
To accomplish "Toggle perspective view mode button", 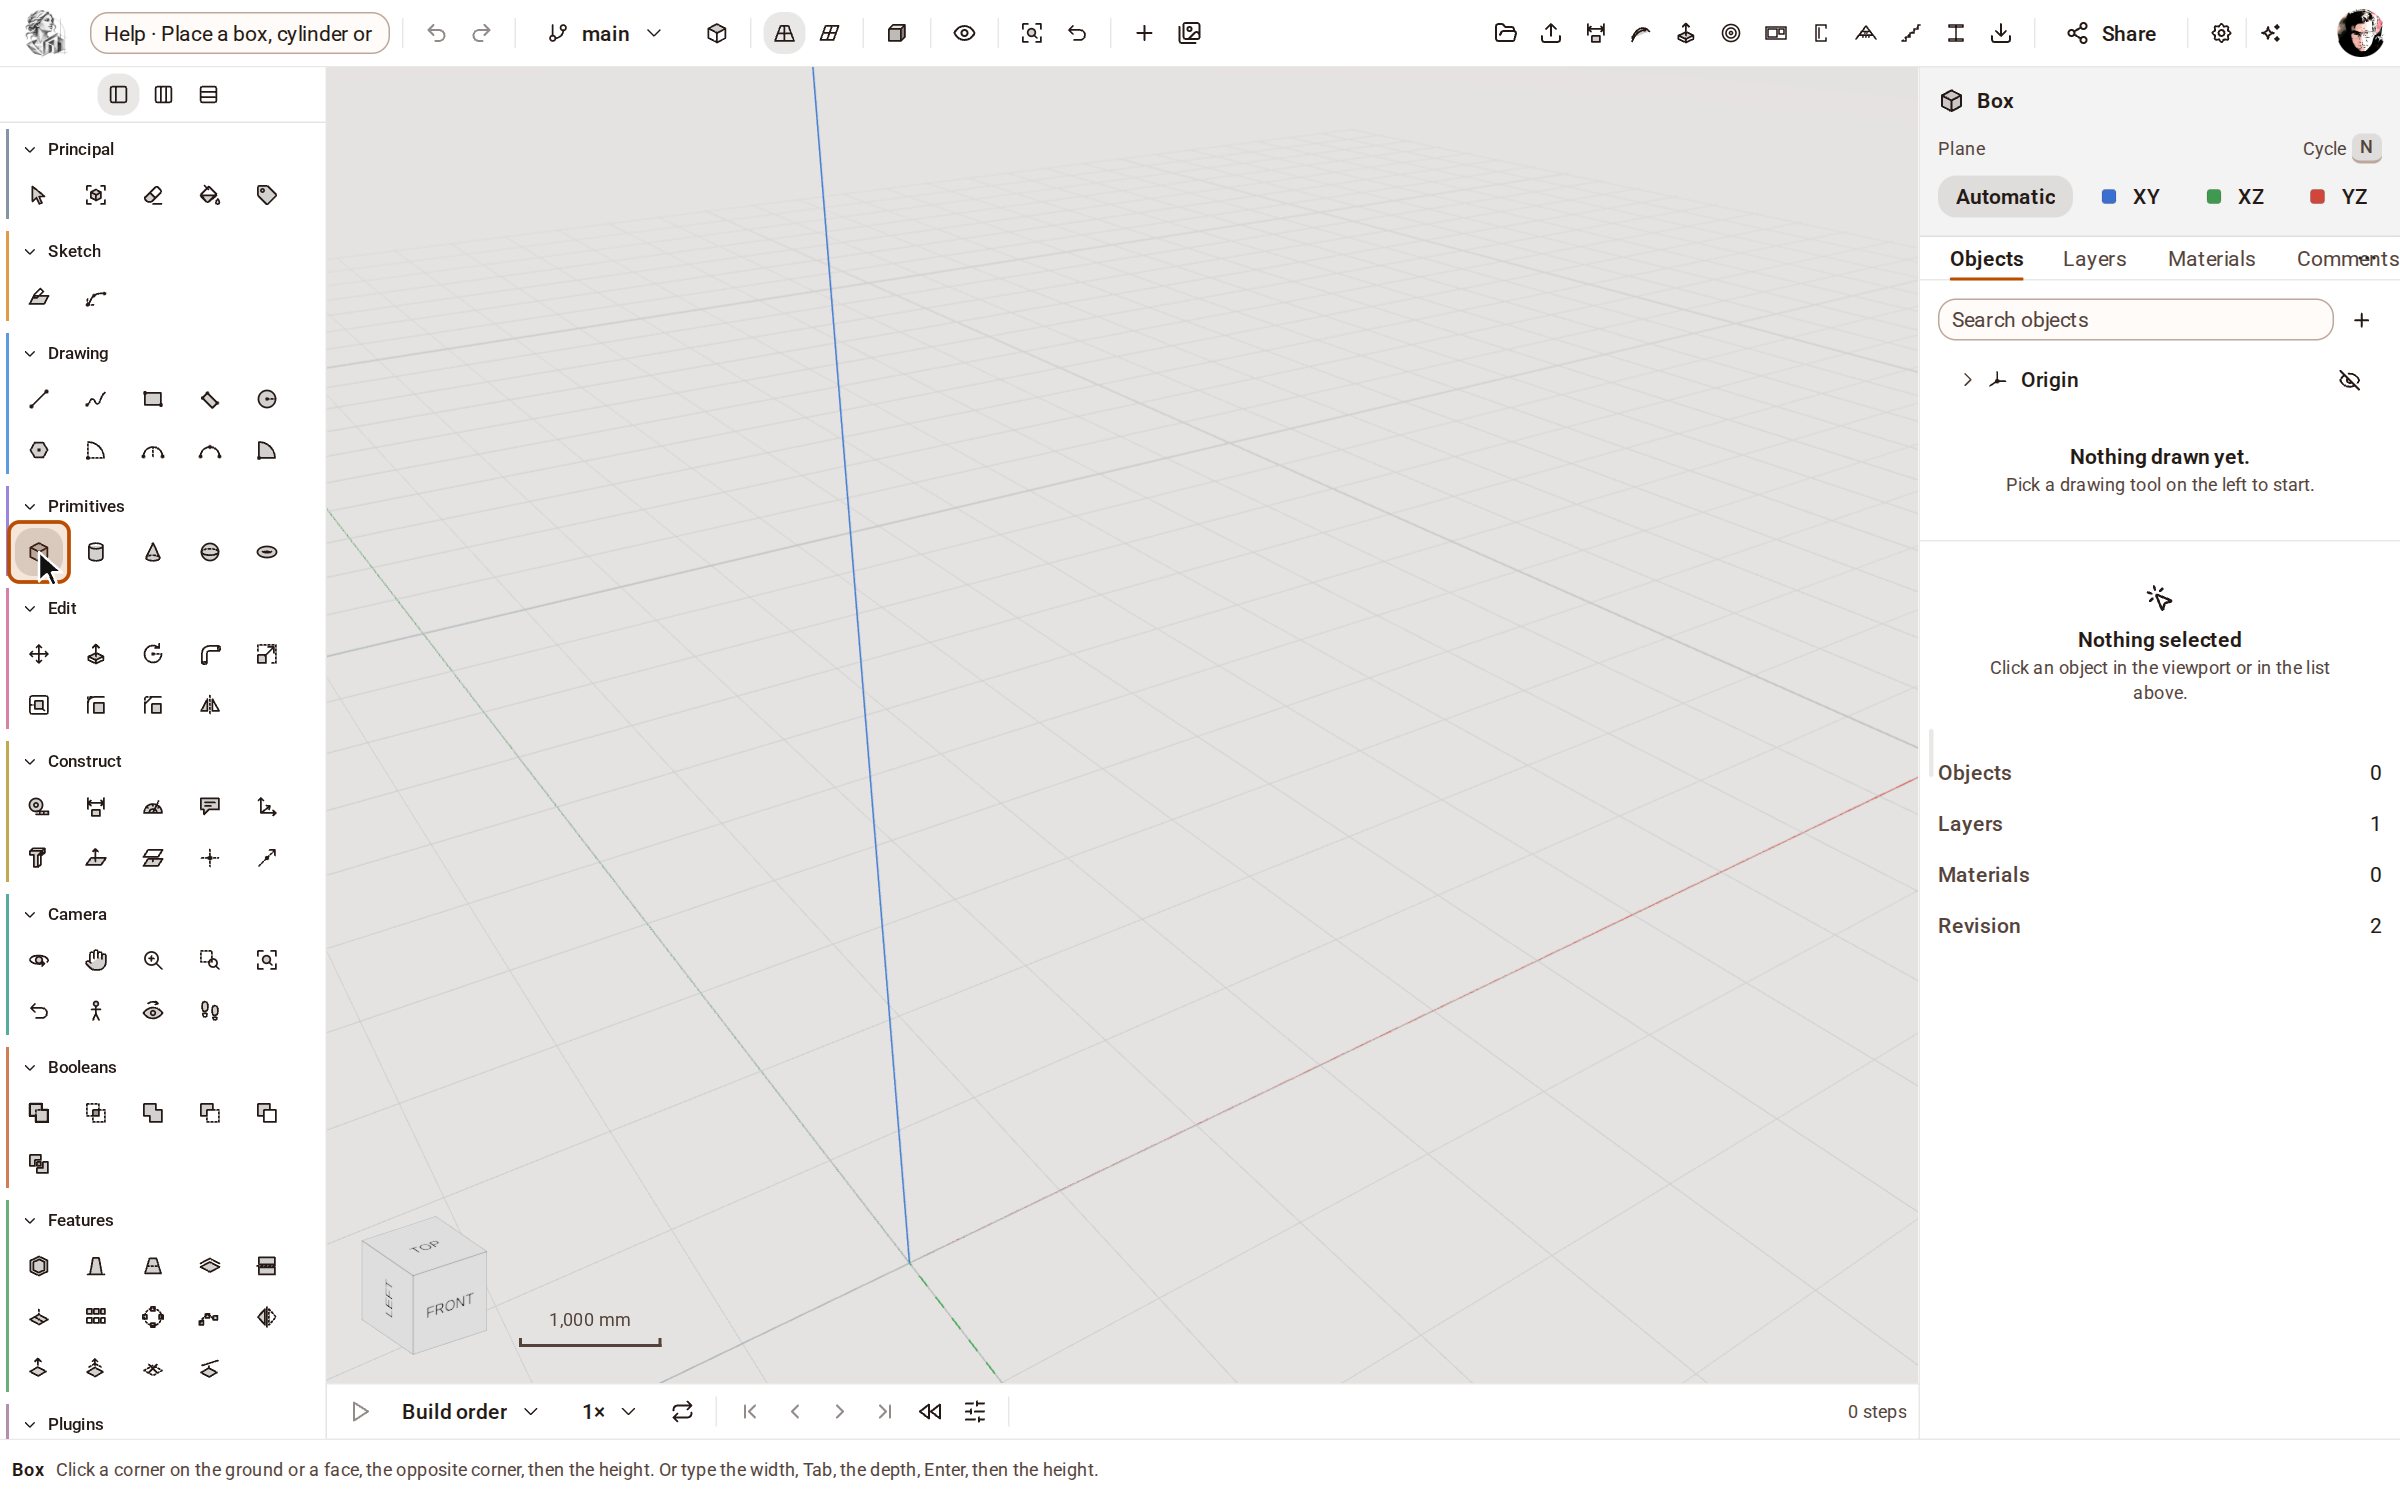I will (x=784, y=33).
